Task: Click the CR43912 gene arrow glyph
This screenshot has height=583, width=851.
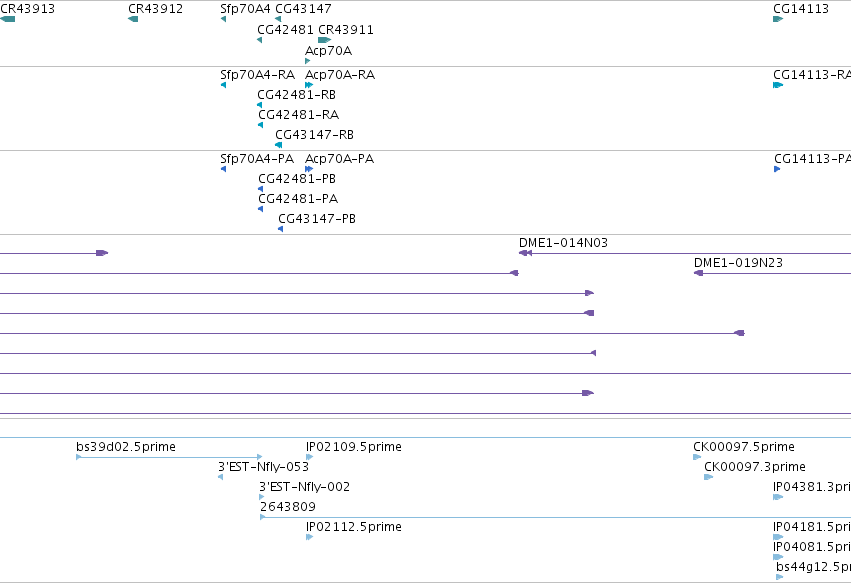Action: coord(133,19)
